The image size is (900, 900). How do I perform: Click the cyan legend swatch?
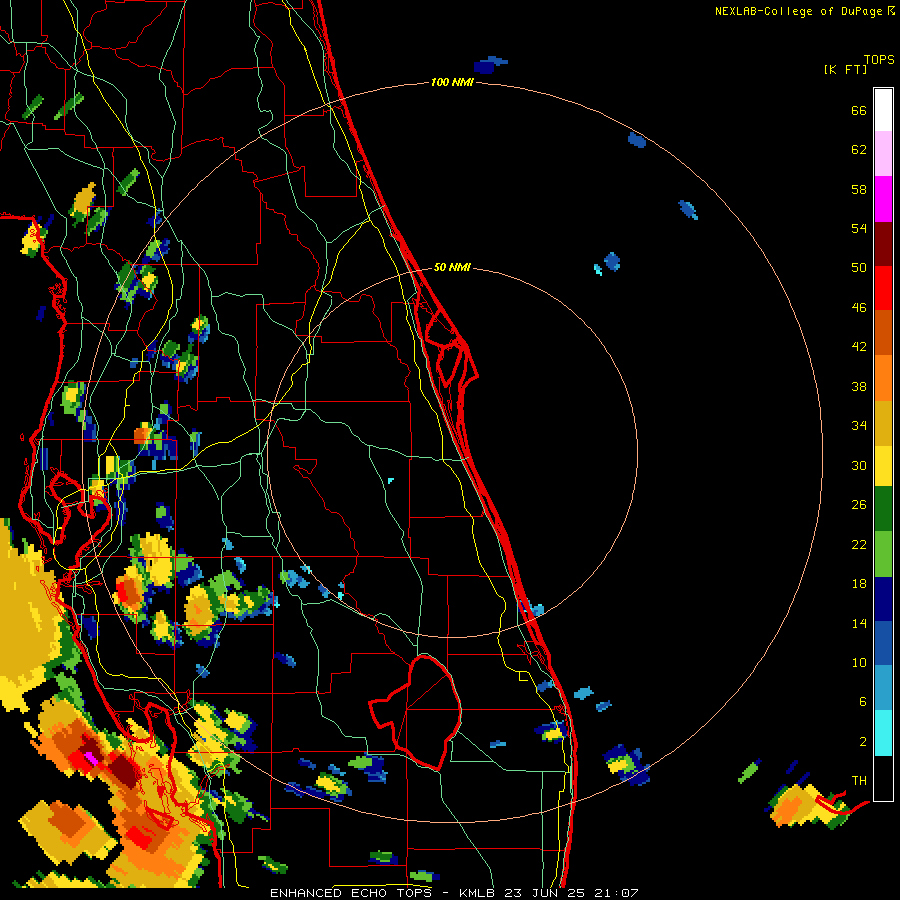883,733
